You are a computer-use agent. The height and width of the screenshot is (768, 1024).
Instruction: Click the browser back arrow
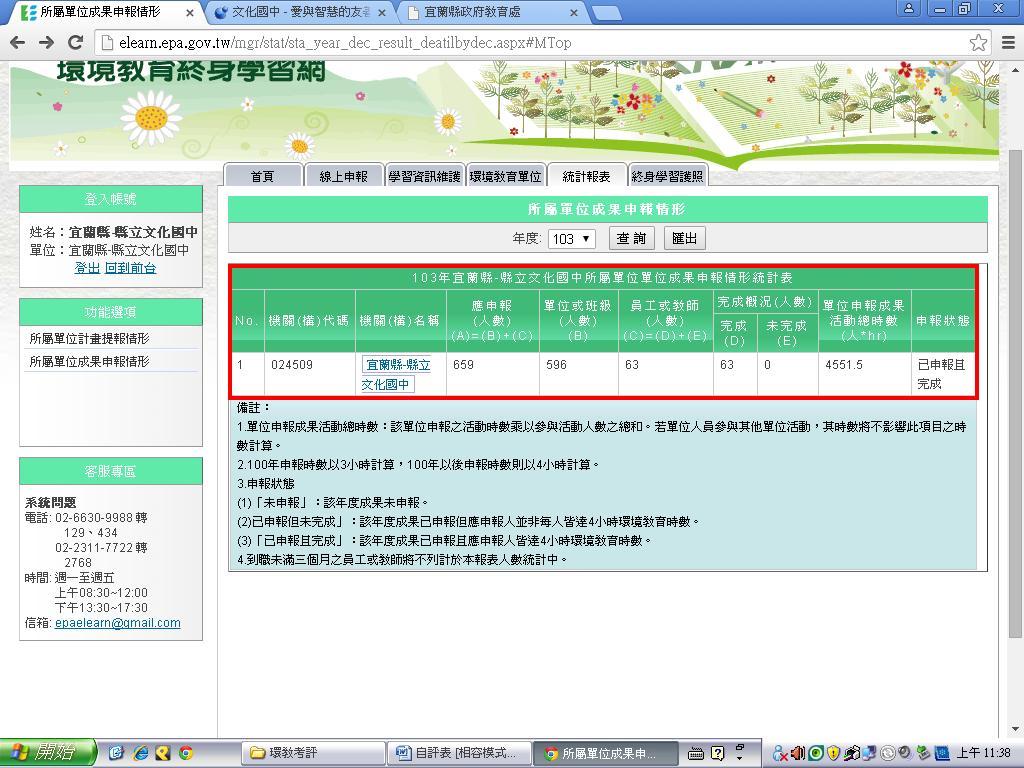pos(17,42)
